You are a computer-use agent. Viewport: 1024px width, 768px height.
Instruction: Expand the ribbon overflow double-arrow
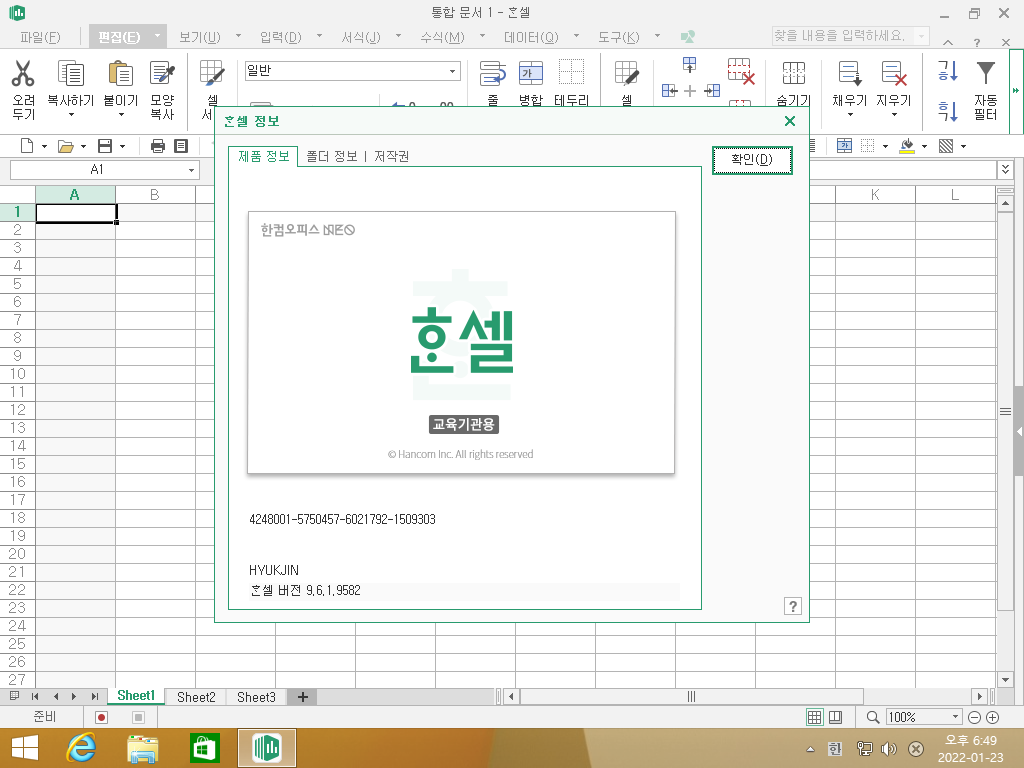1016,91
